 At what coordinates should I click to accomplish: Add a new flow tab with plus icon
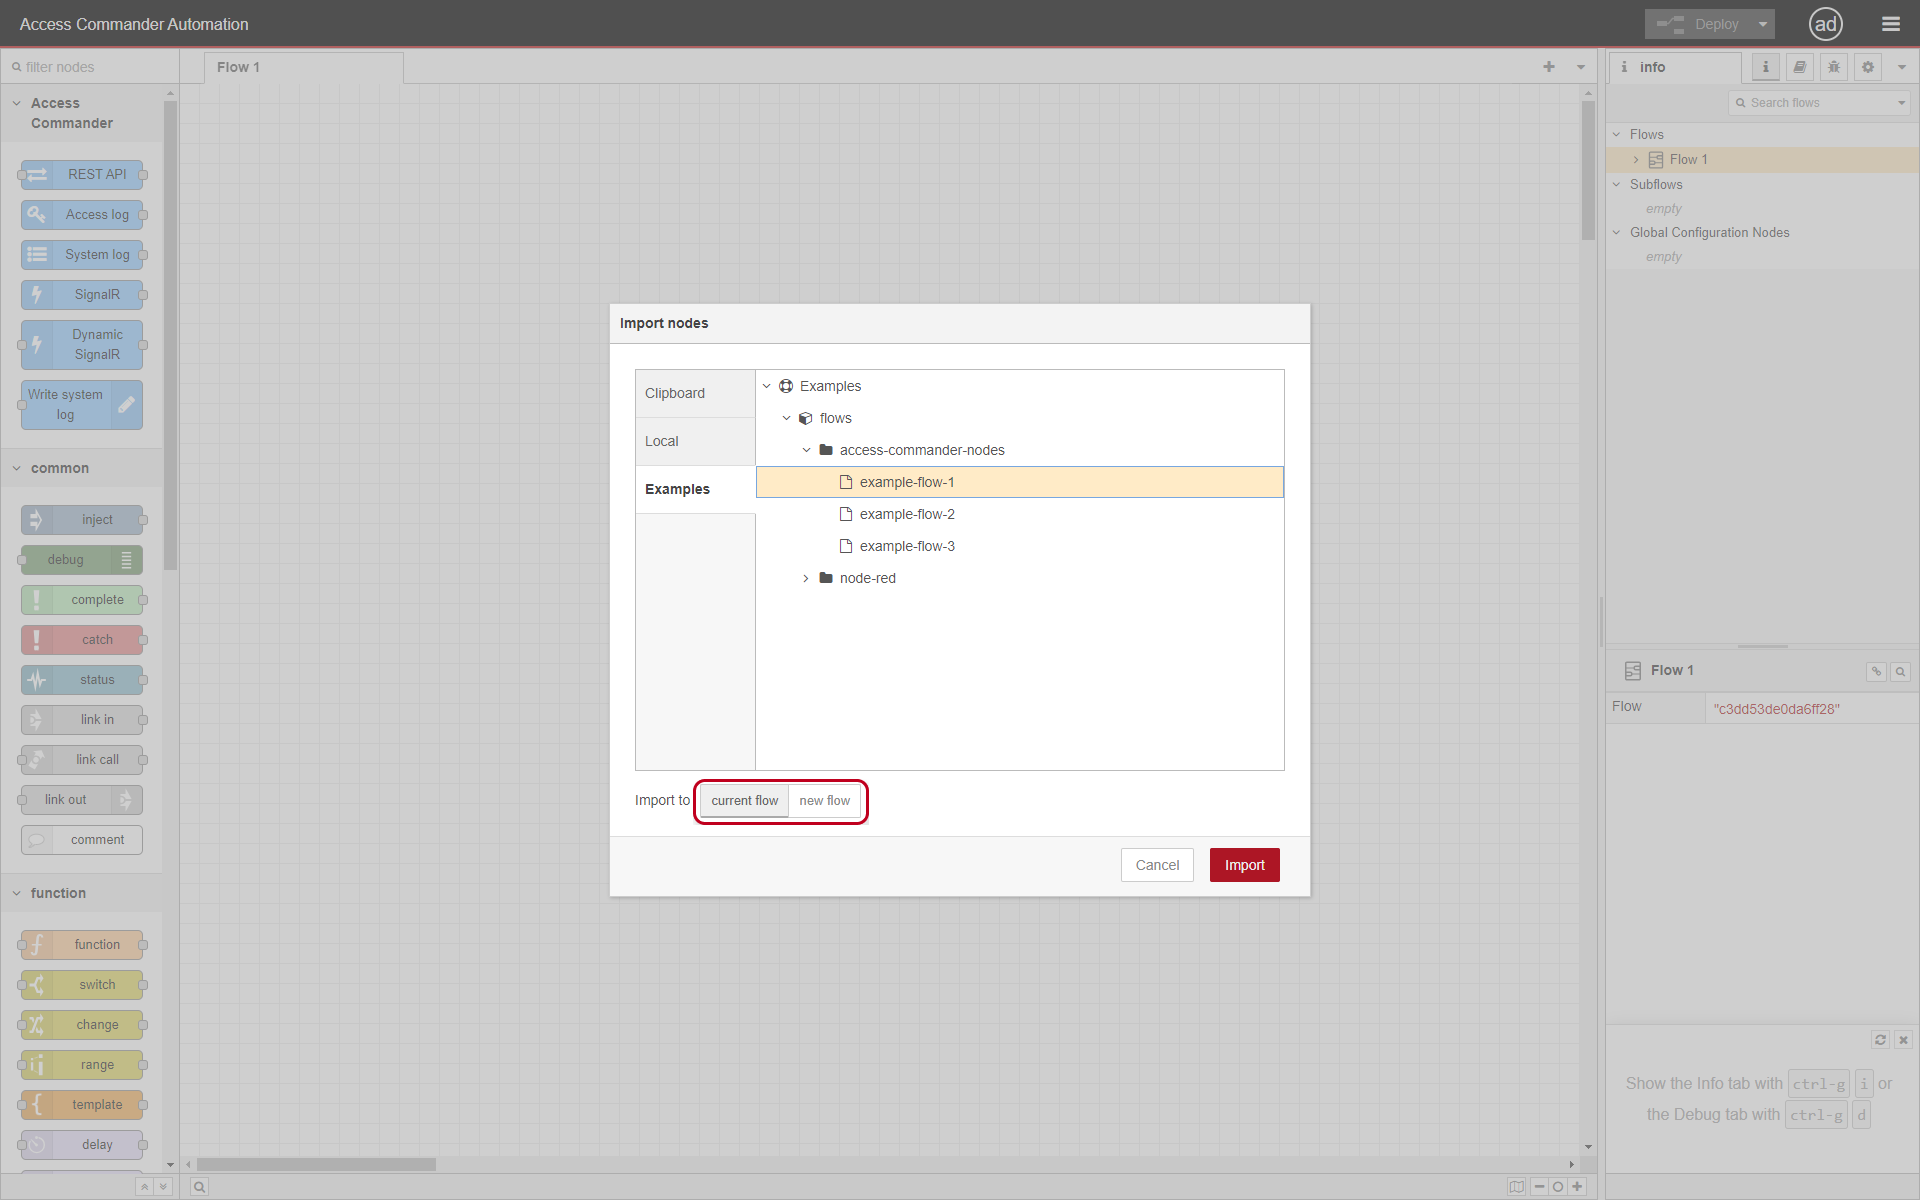click(x=1549, y=67)
